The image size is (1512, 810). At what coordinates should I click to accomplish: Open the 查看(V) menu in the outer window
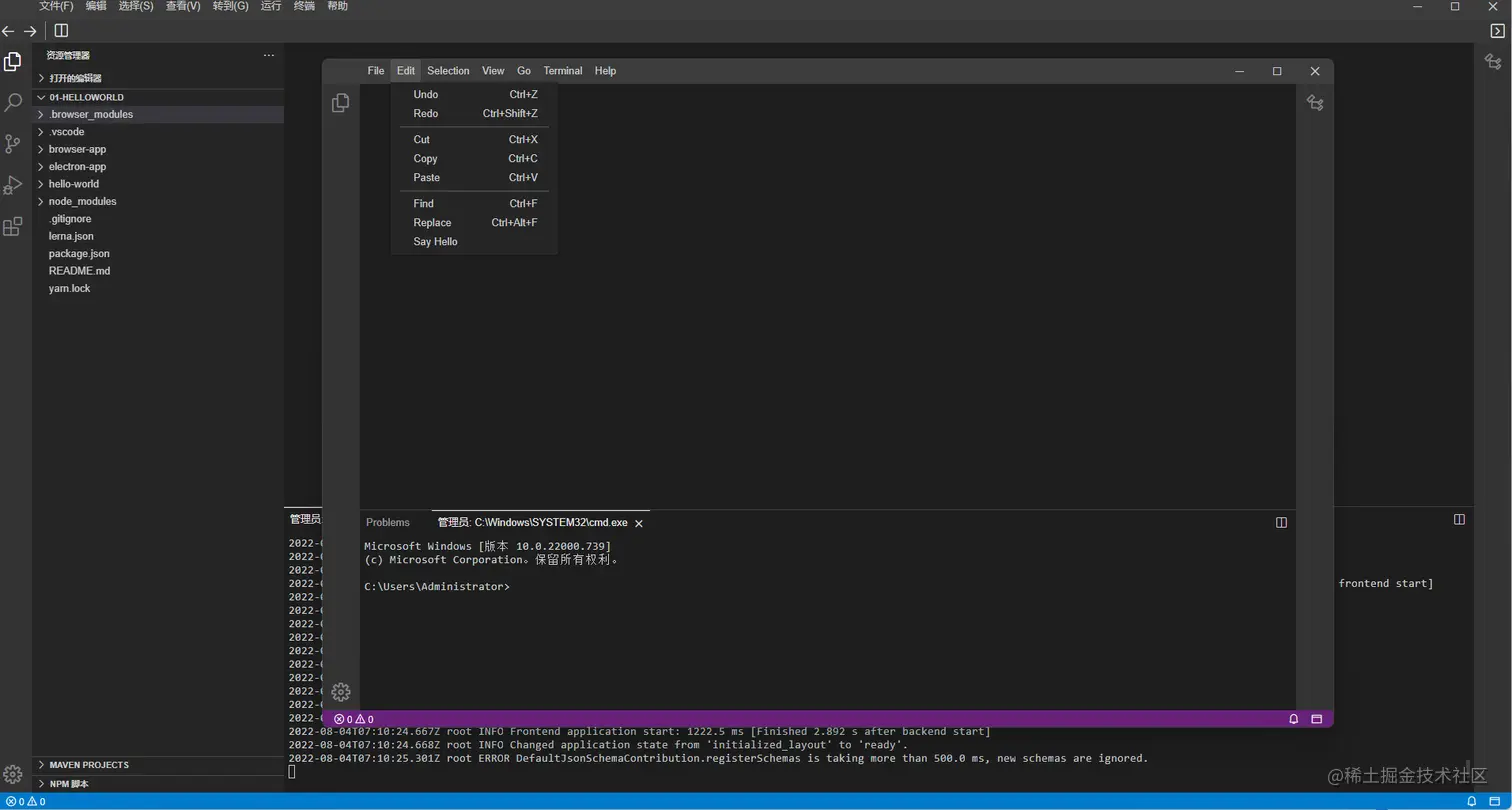point(183,6)
